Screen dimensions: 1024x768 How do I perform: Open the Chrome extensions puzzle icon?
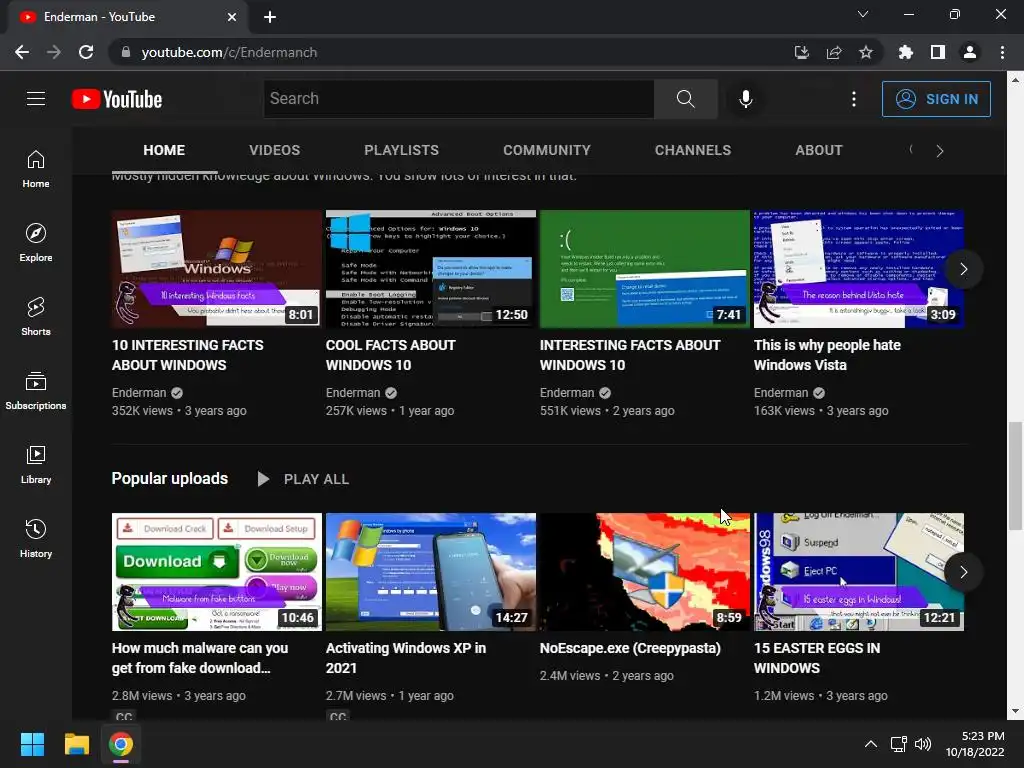906,52
